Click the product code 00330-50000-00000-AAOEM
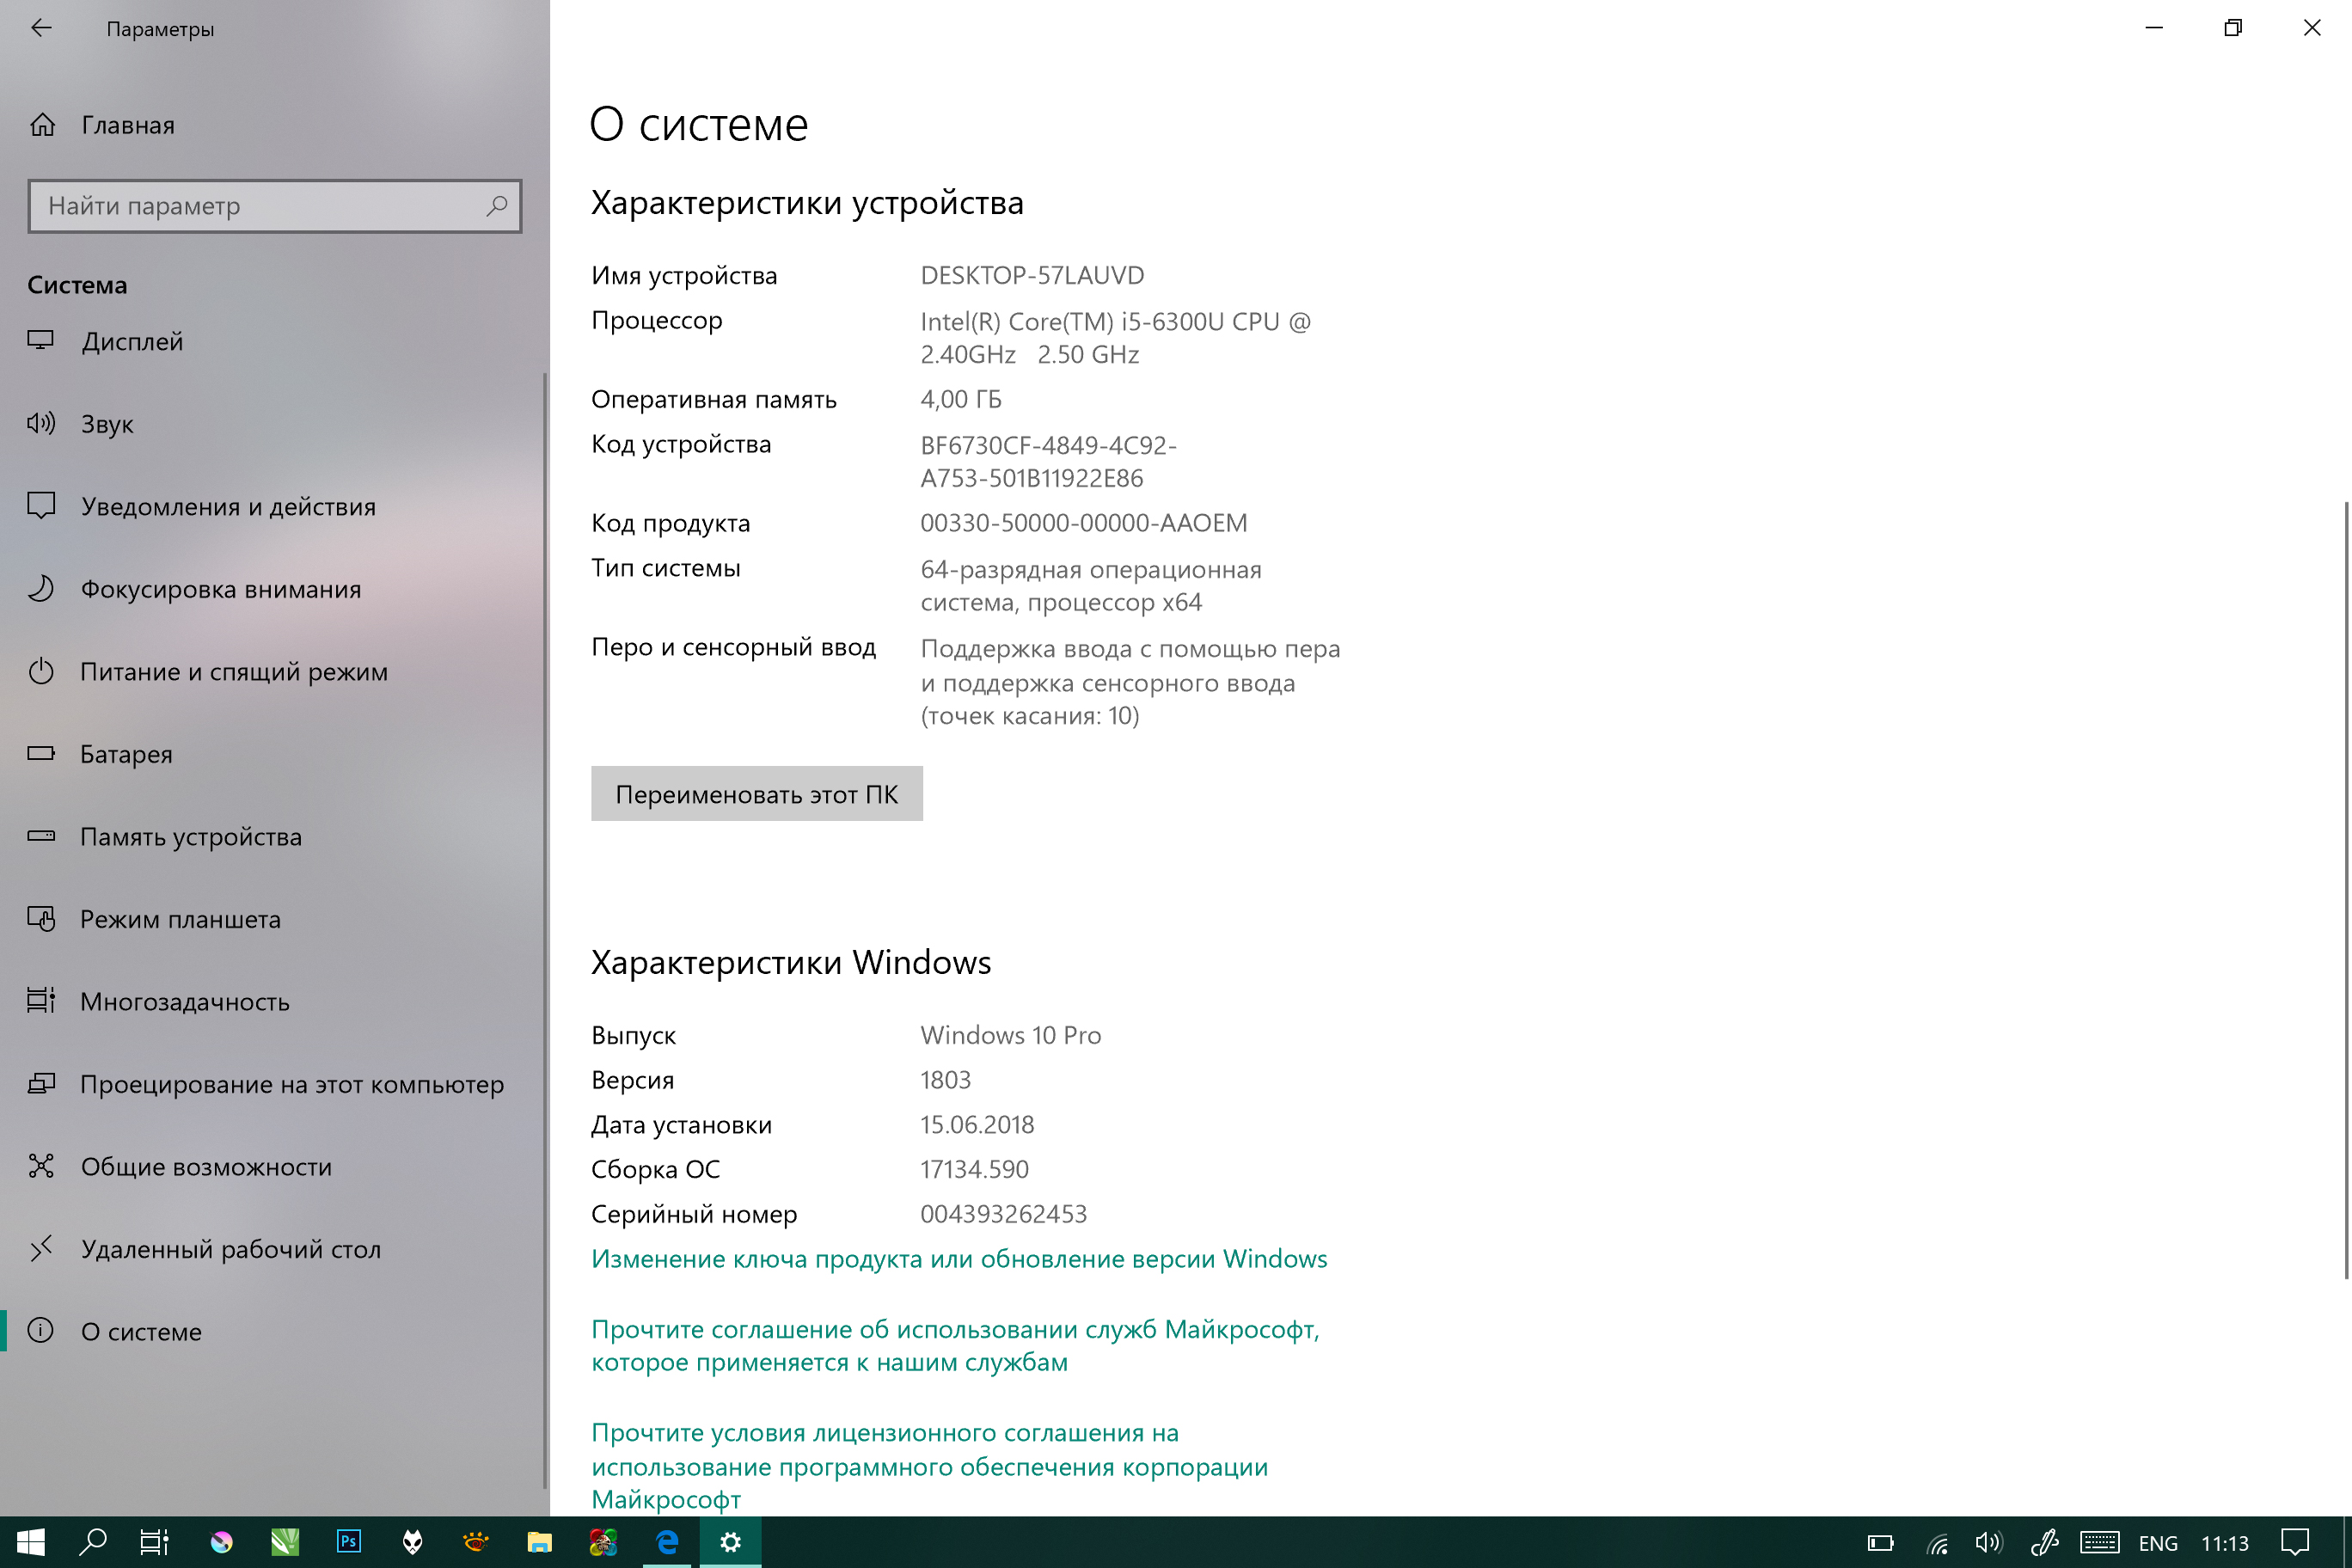2352x1568 pixels. click(x=1084, y=523)
